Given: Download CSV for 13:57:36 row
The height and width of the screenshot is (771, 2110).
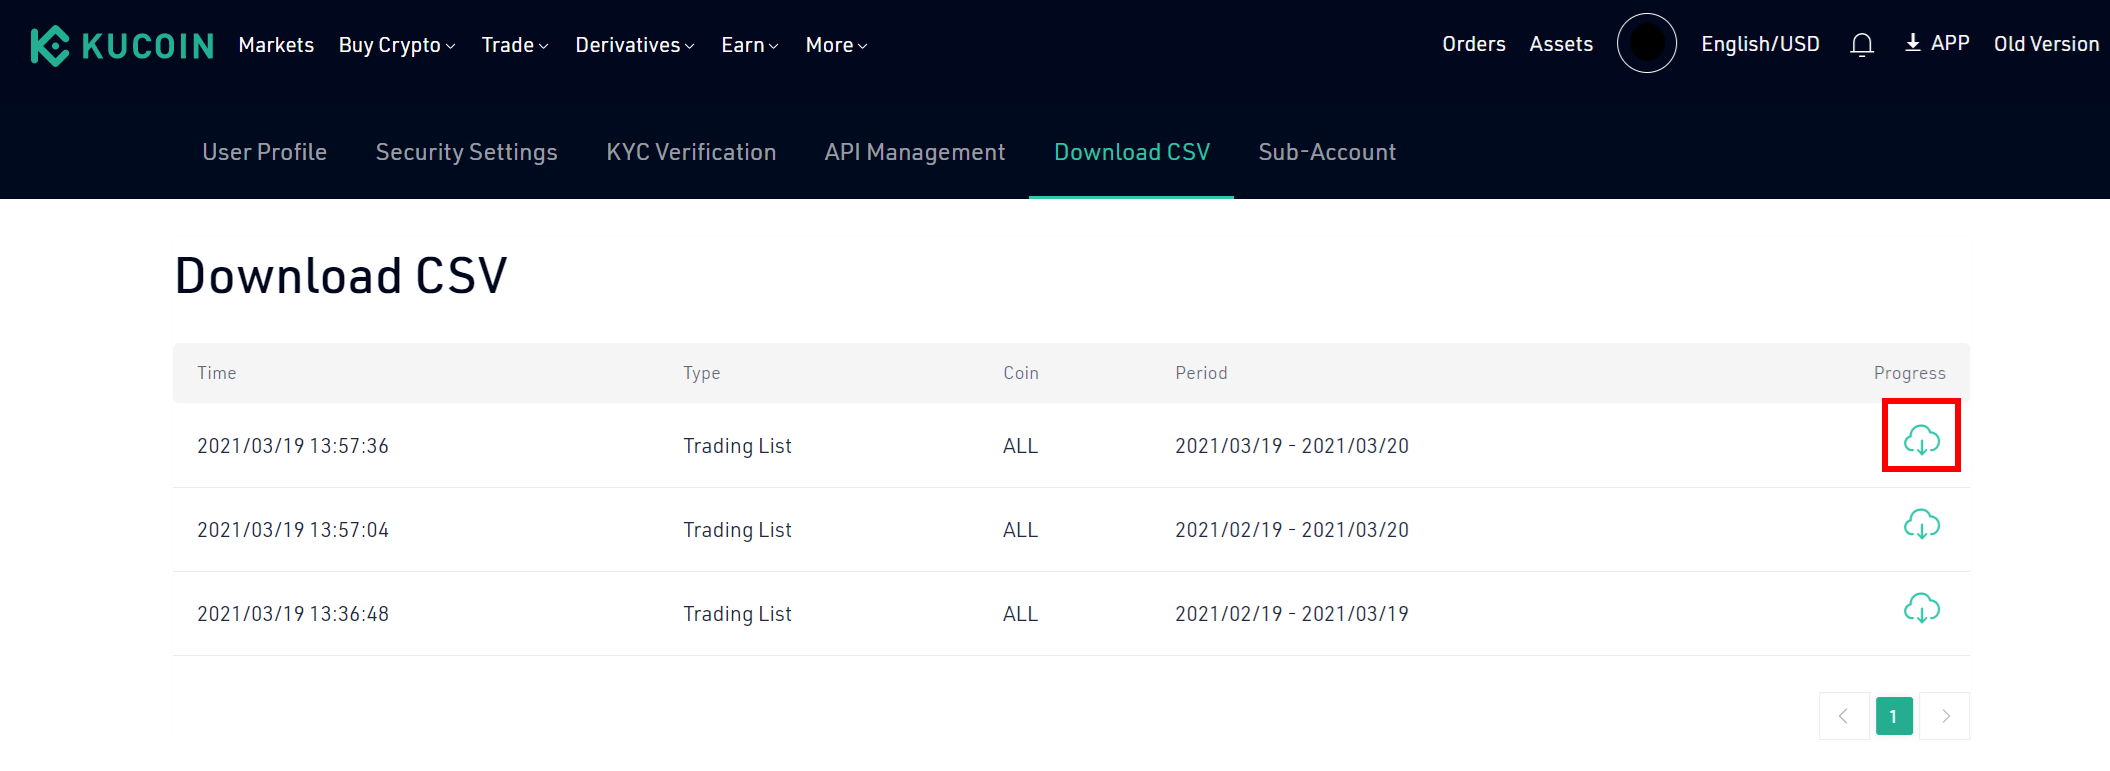Looking at the screenshot, I should tap(1921, 439).
